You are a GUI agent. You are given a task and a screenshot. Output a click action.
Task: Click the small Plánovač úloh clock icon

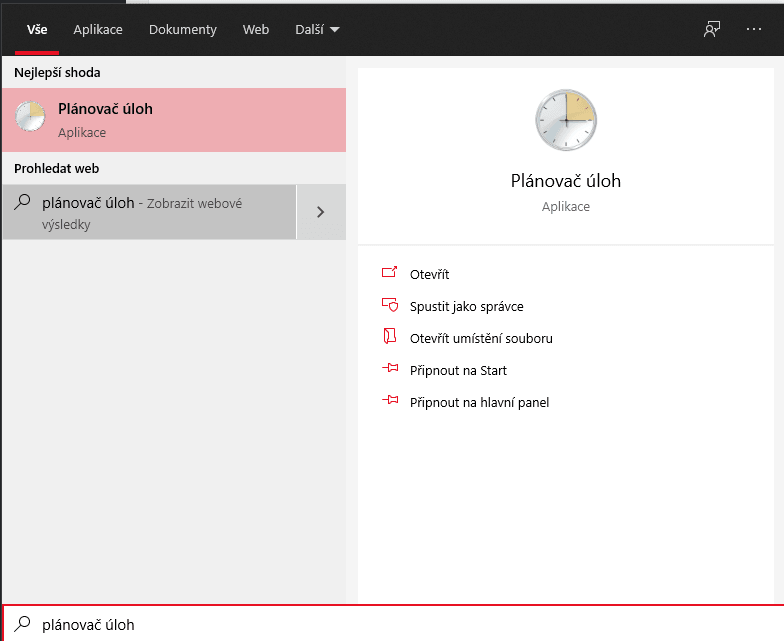point(30,116)
